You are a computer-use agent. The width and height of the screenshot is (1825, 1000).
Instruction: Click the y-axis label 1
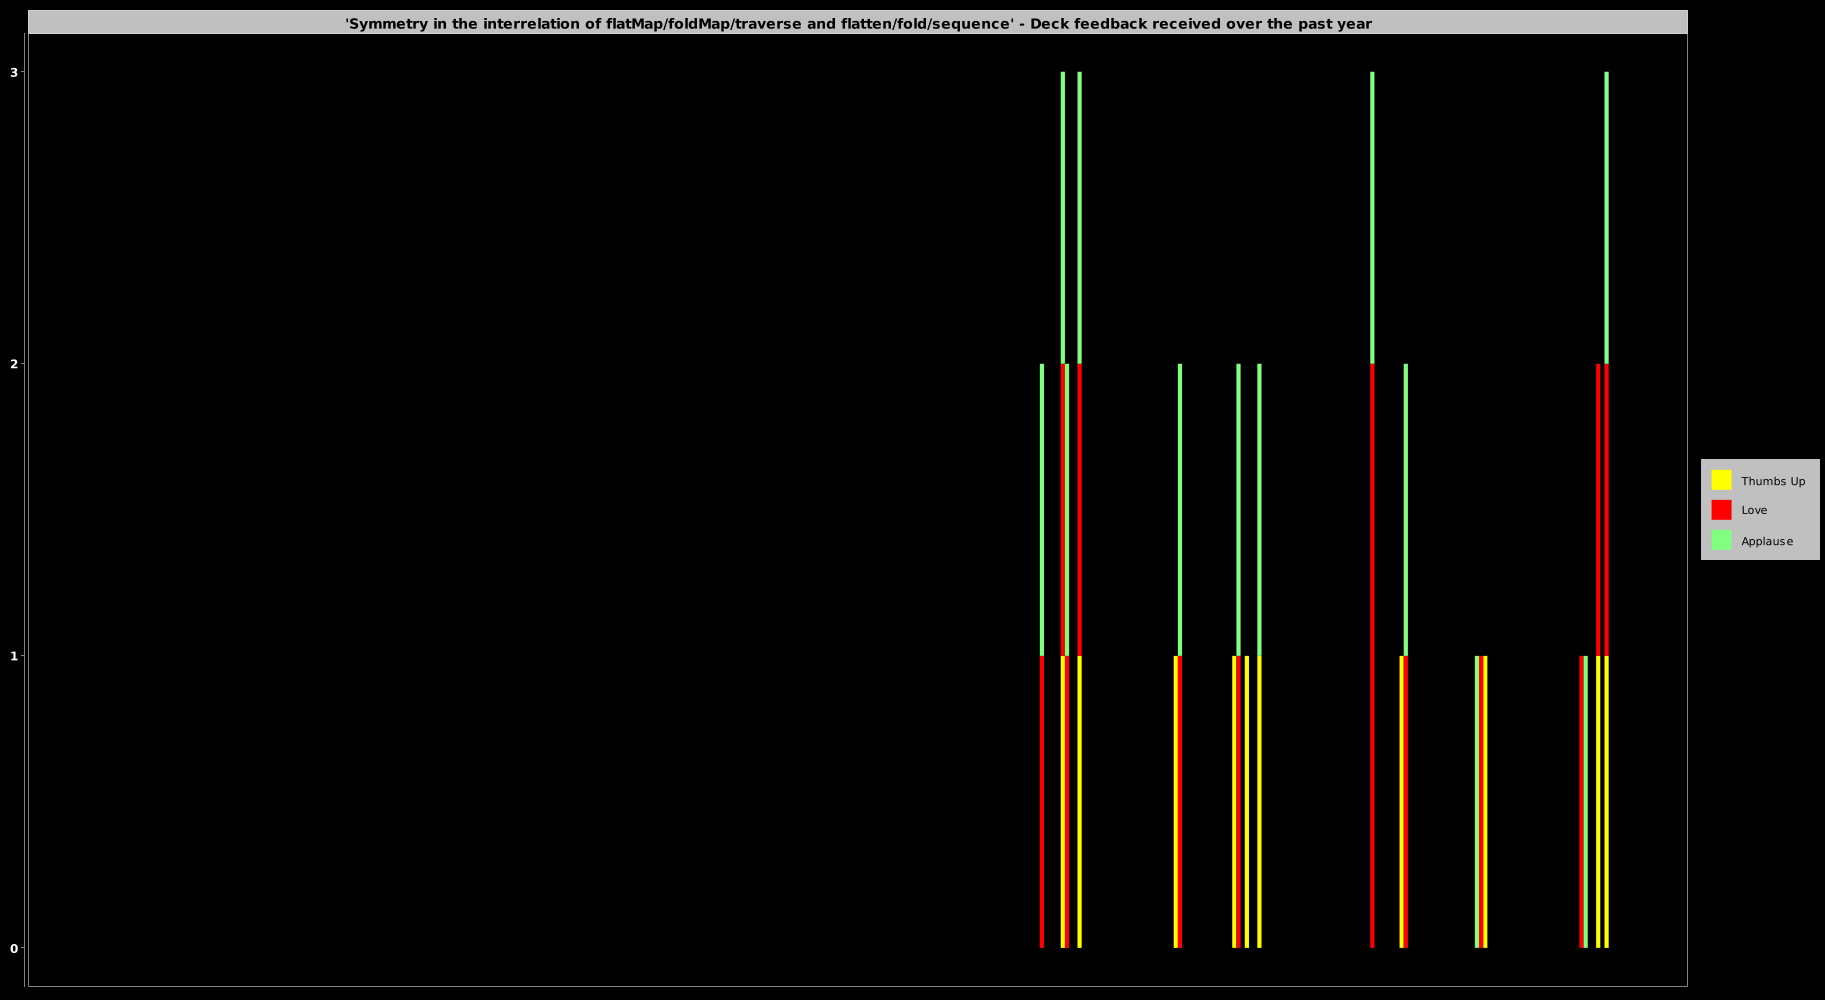pyautogui.click(x=14, y=656)
